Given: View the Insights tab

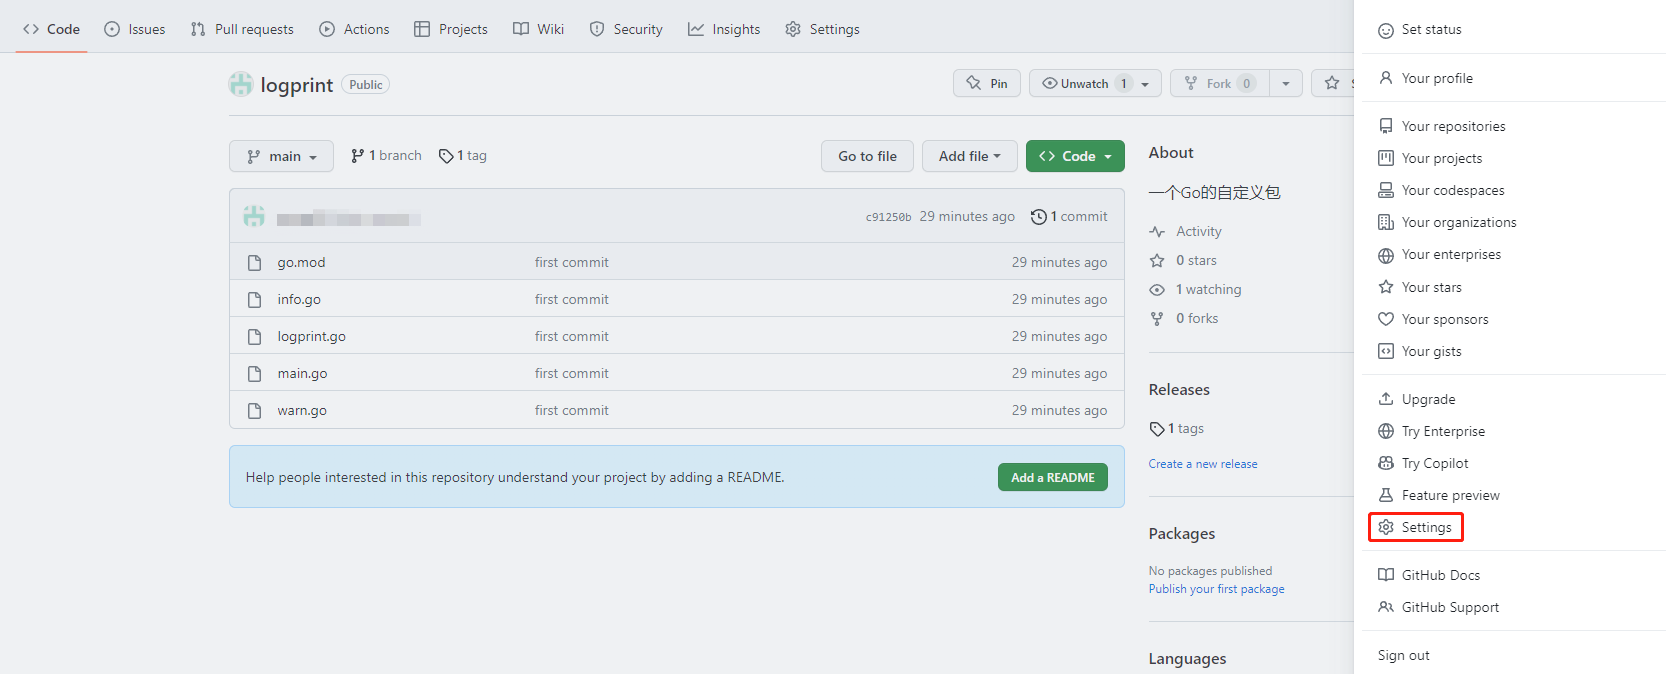Looking at the screenshot, I should pos(724,29).
